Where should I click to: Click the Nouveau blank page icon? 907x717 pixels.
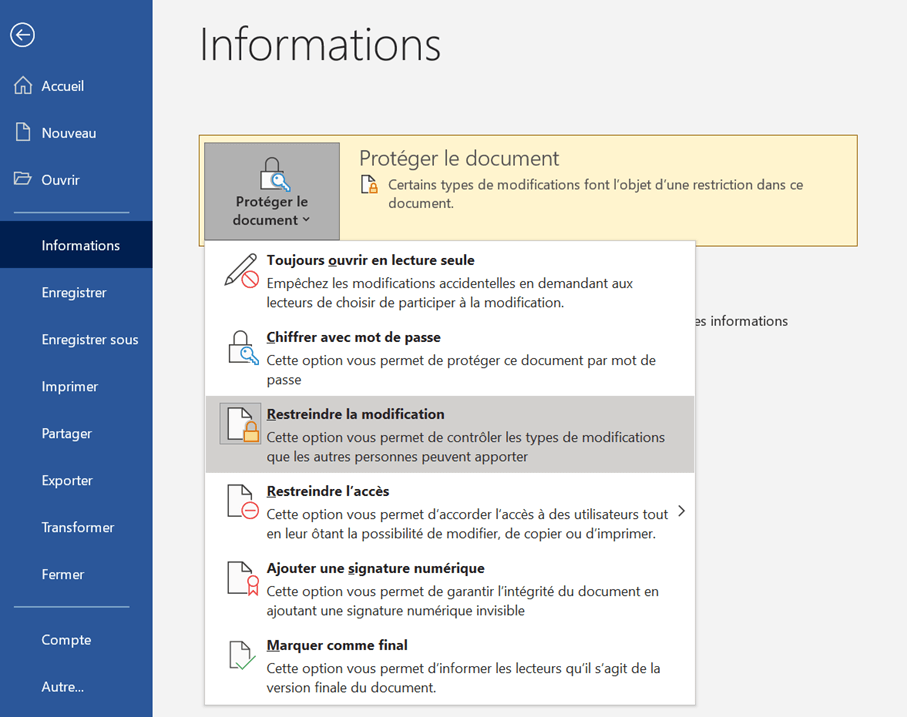(23, 132)
